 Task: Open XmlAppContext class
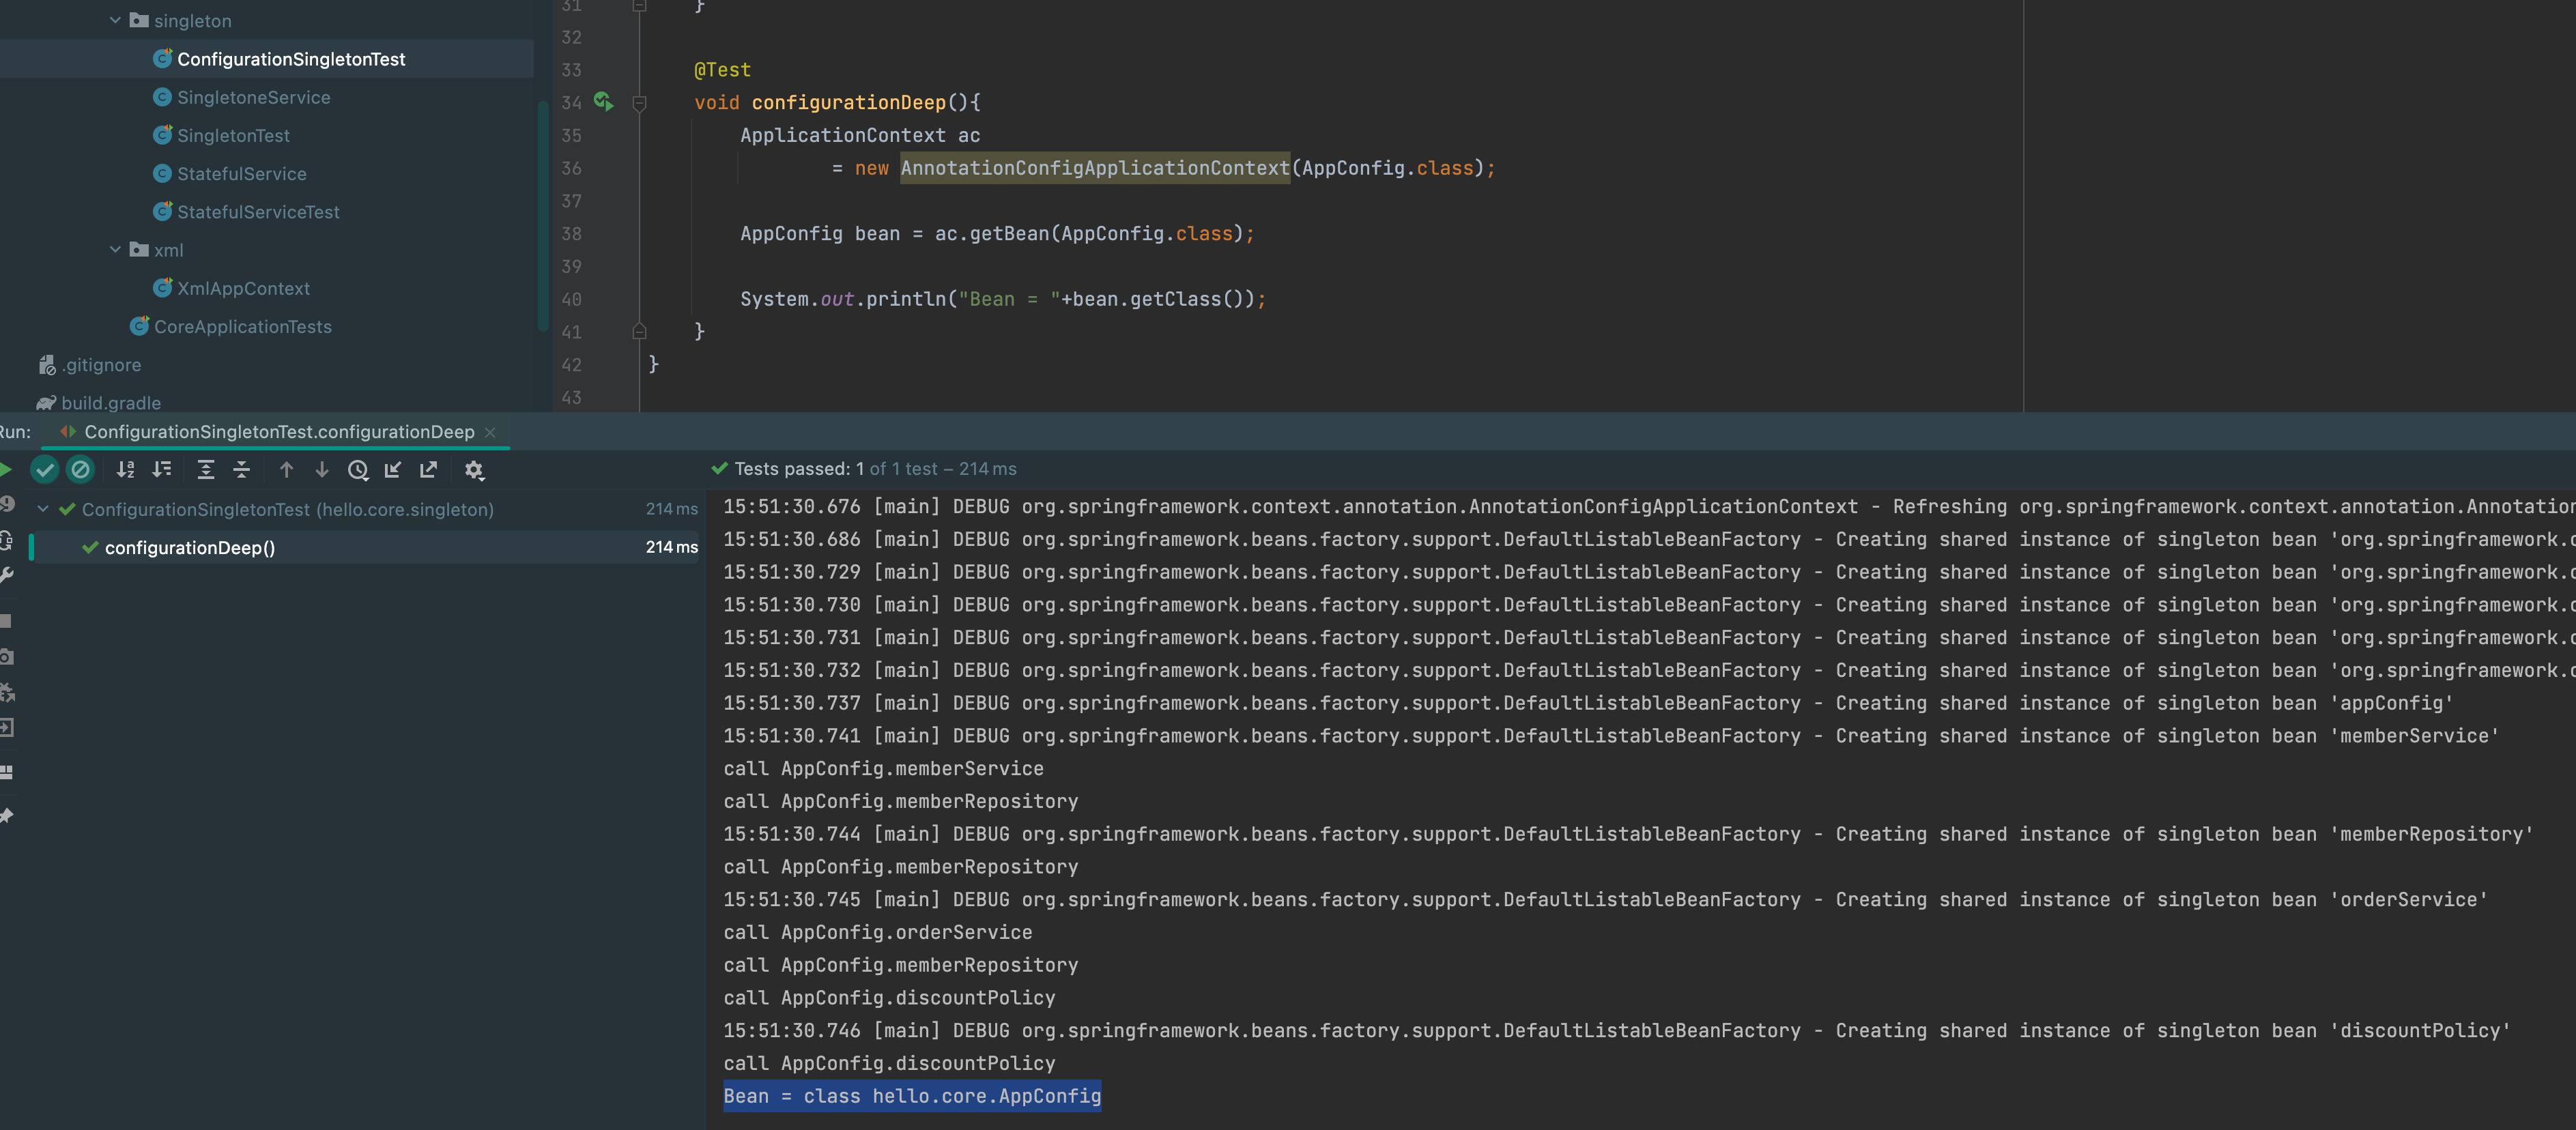244,288
